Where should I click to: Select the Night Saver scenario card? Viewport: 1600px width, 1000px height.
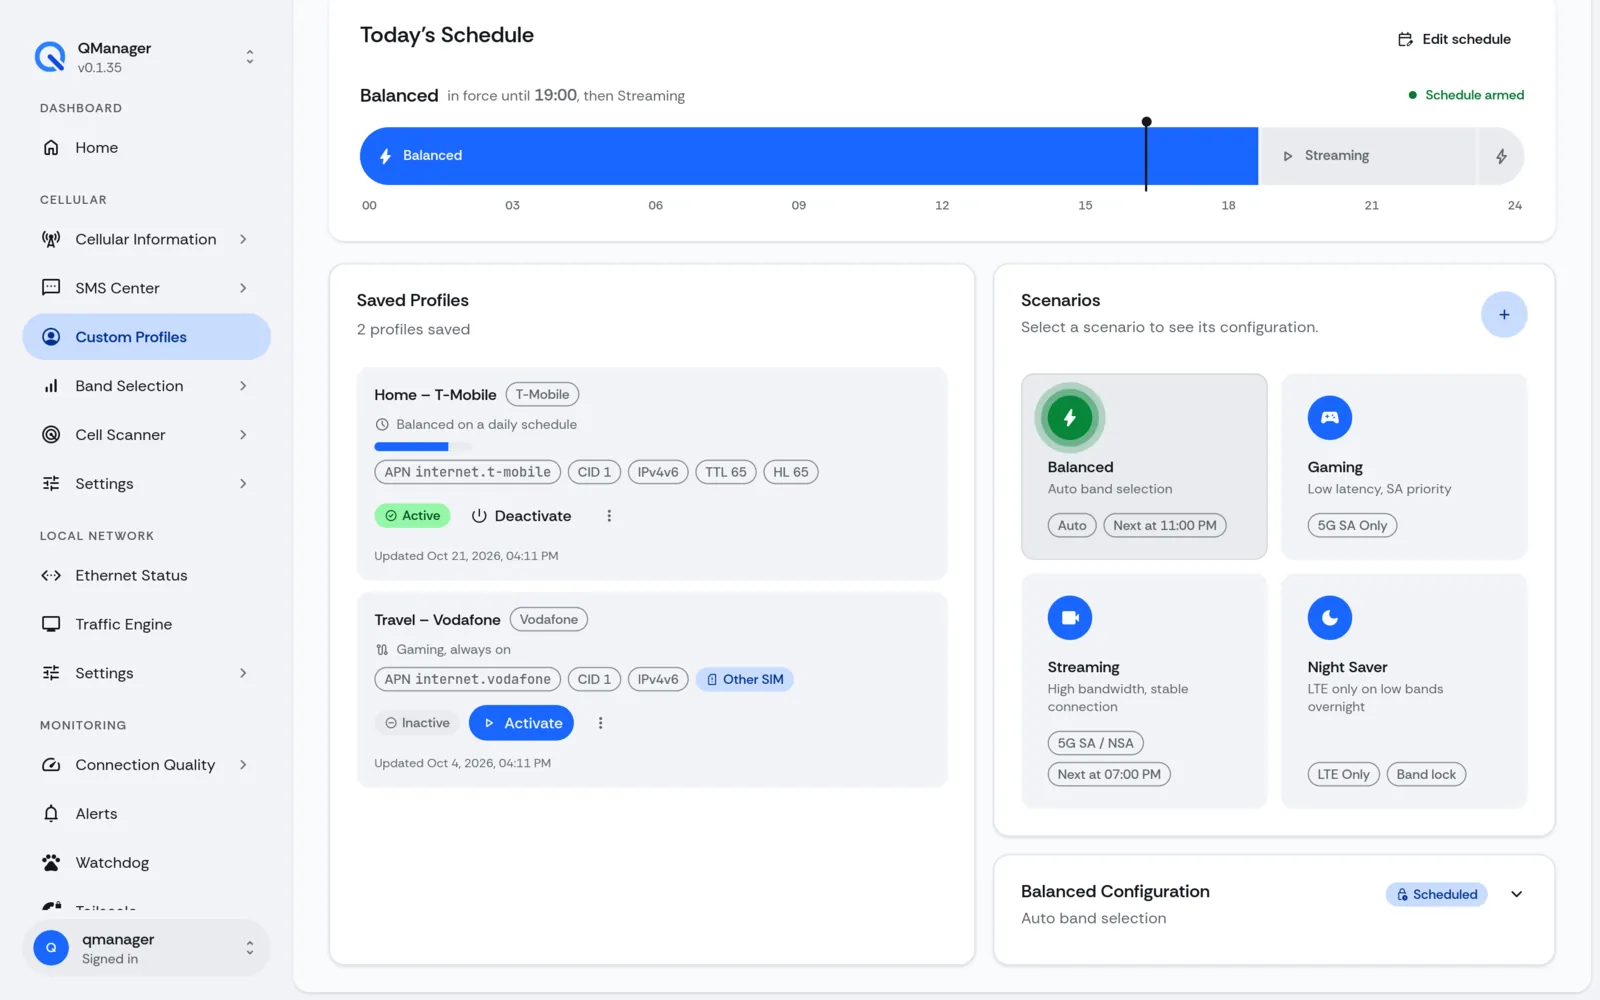pos(1404,691)
